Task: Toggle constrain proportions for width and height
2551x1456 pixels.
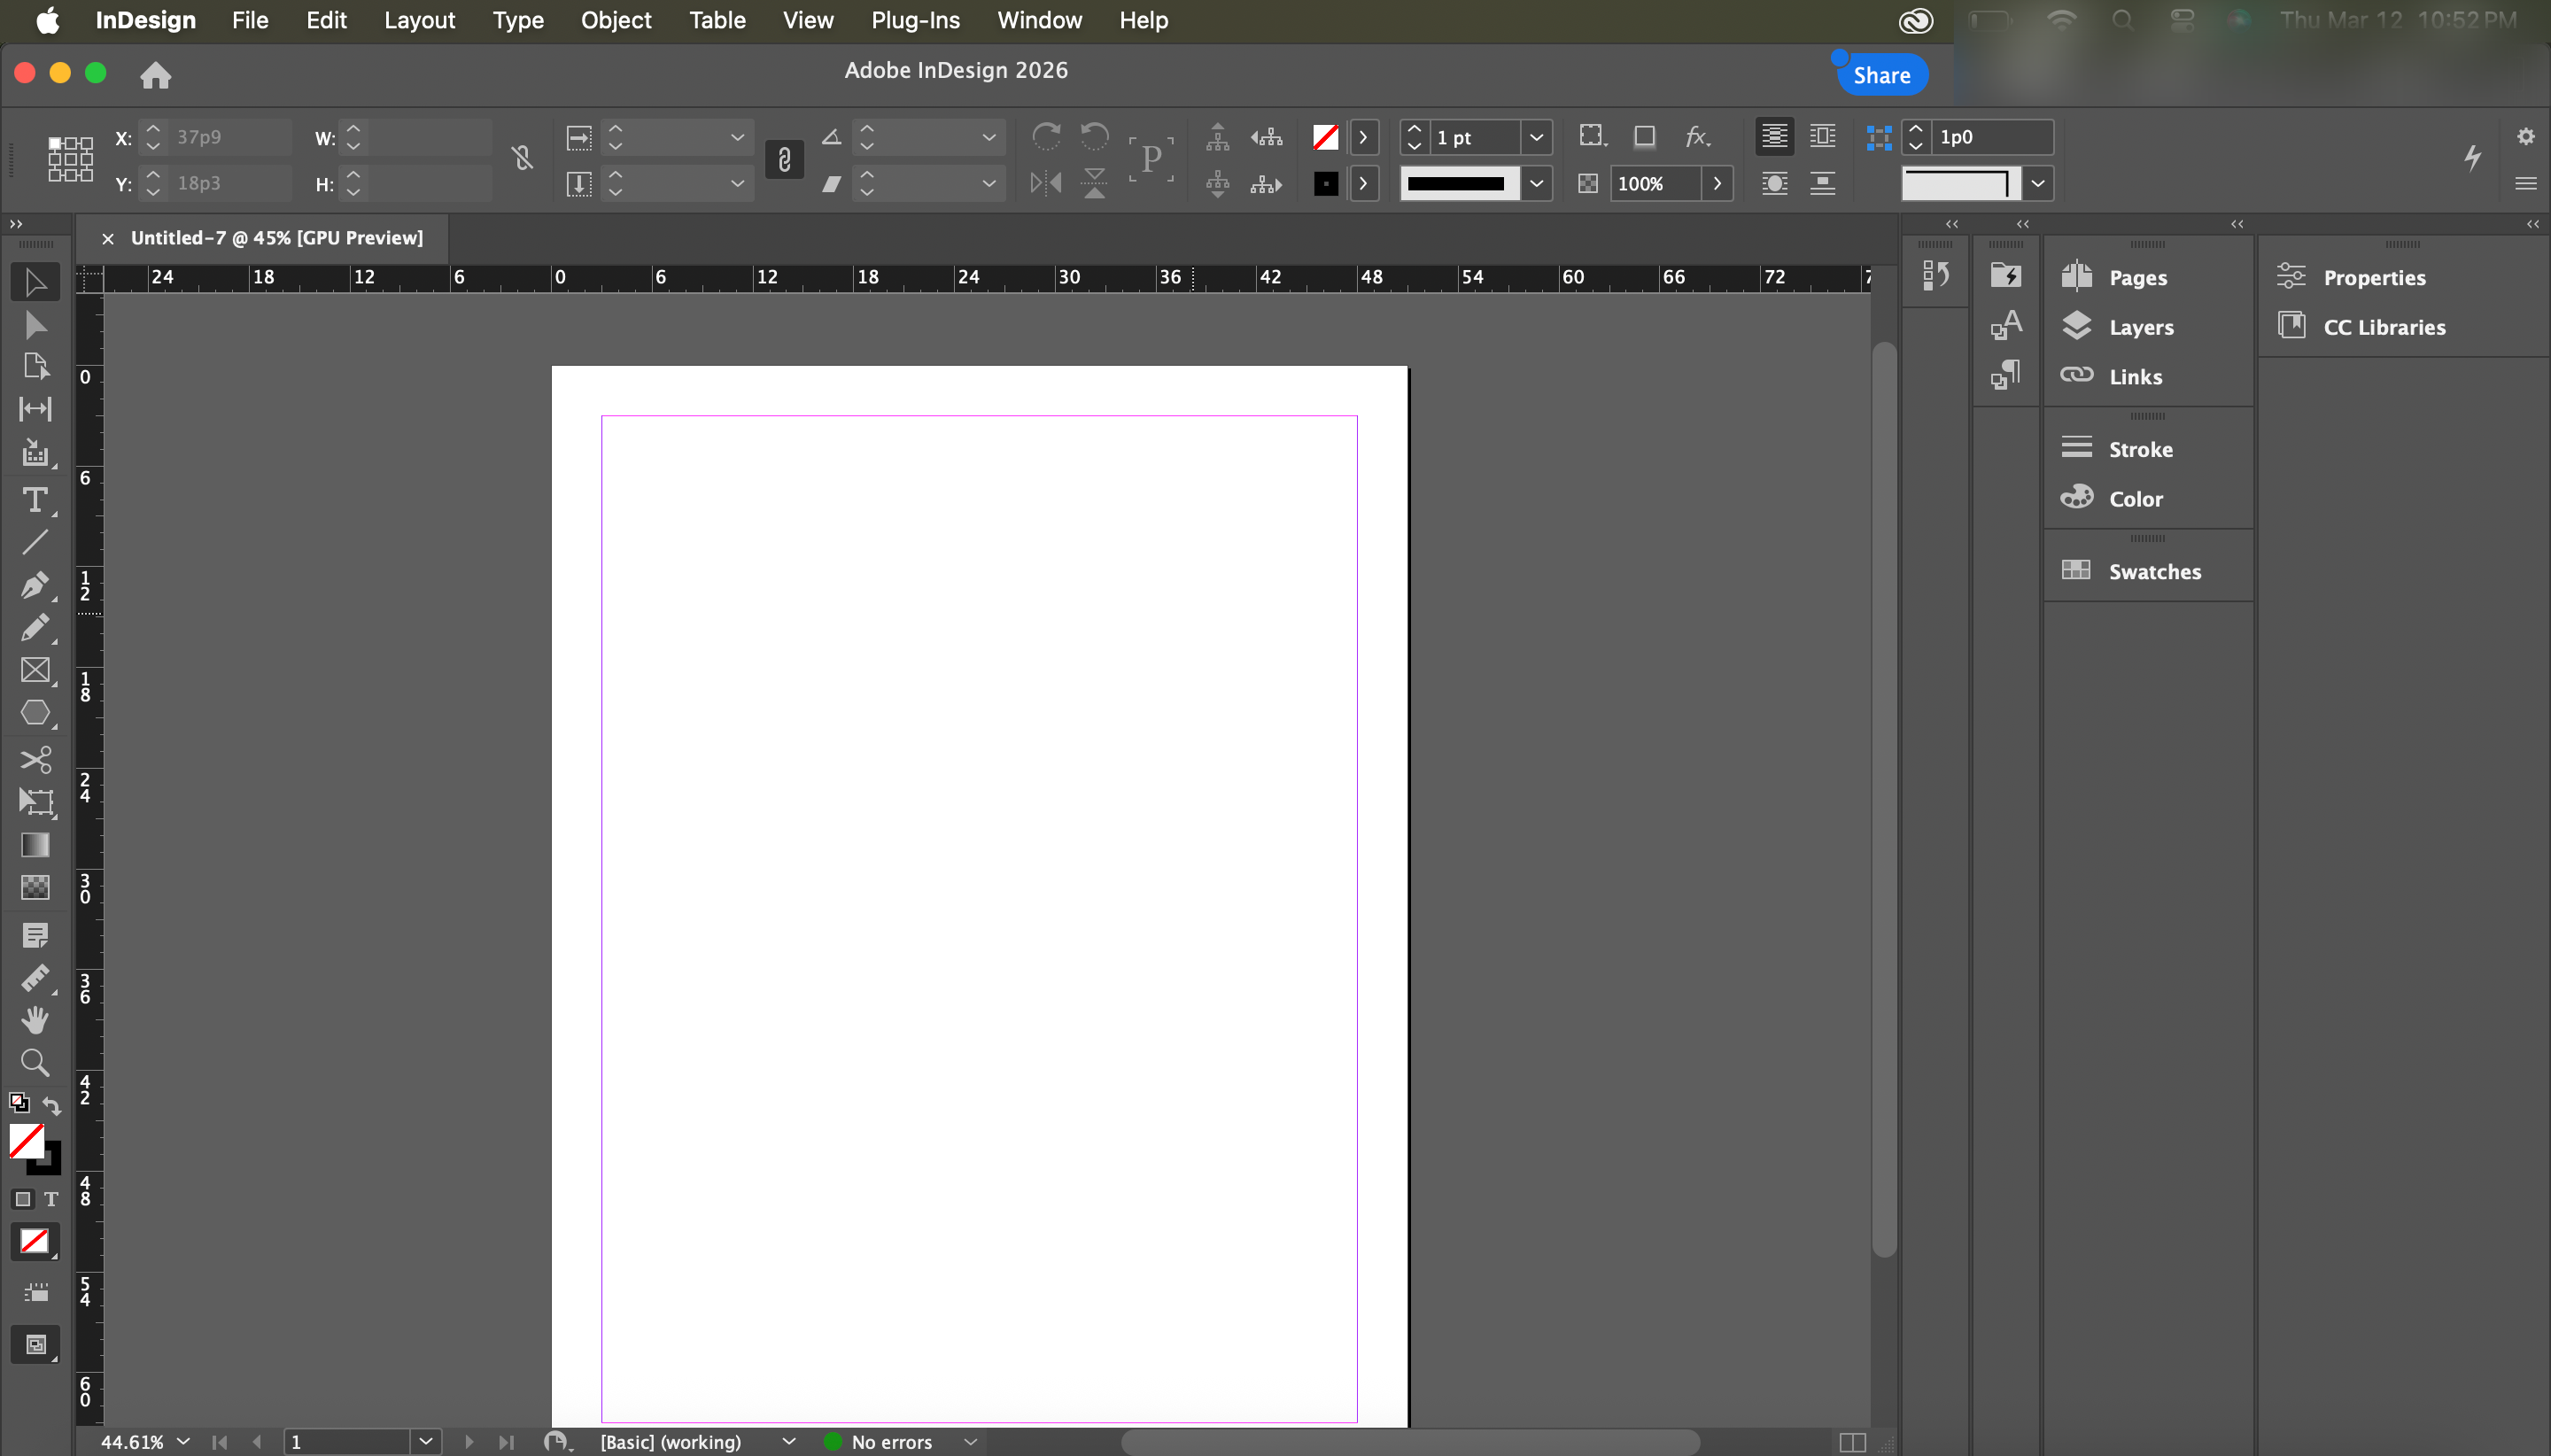Action: (x=522, y=158)
